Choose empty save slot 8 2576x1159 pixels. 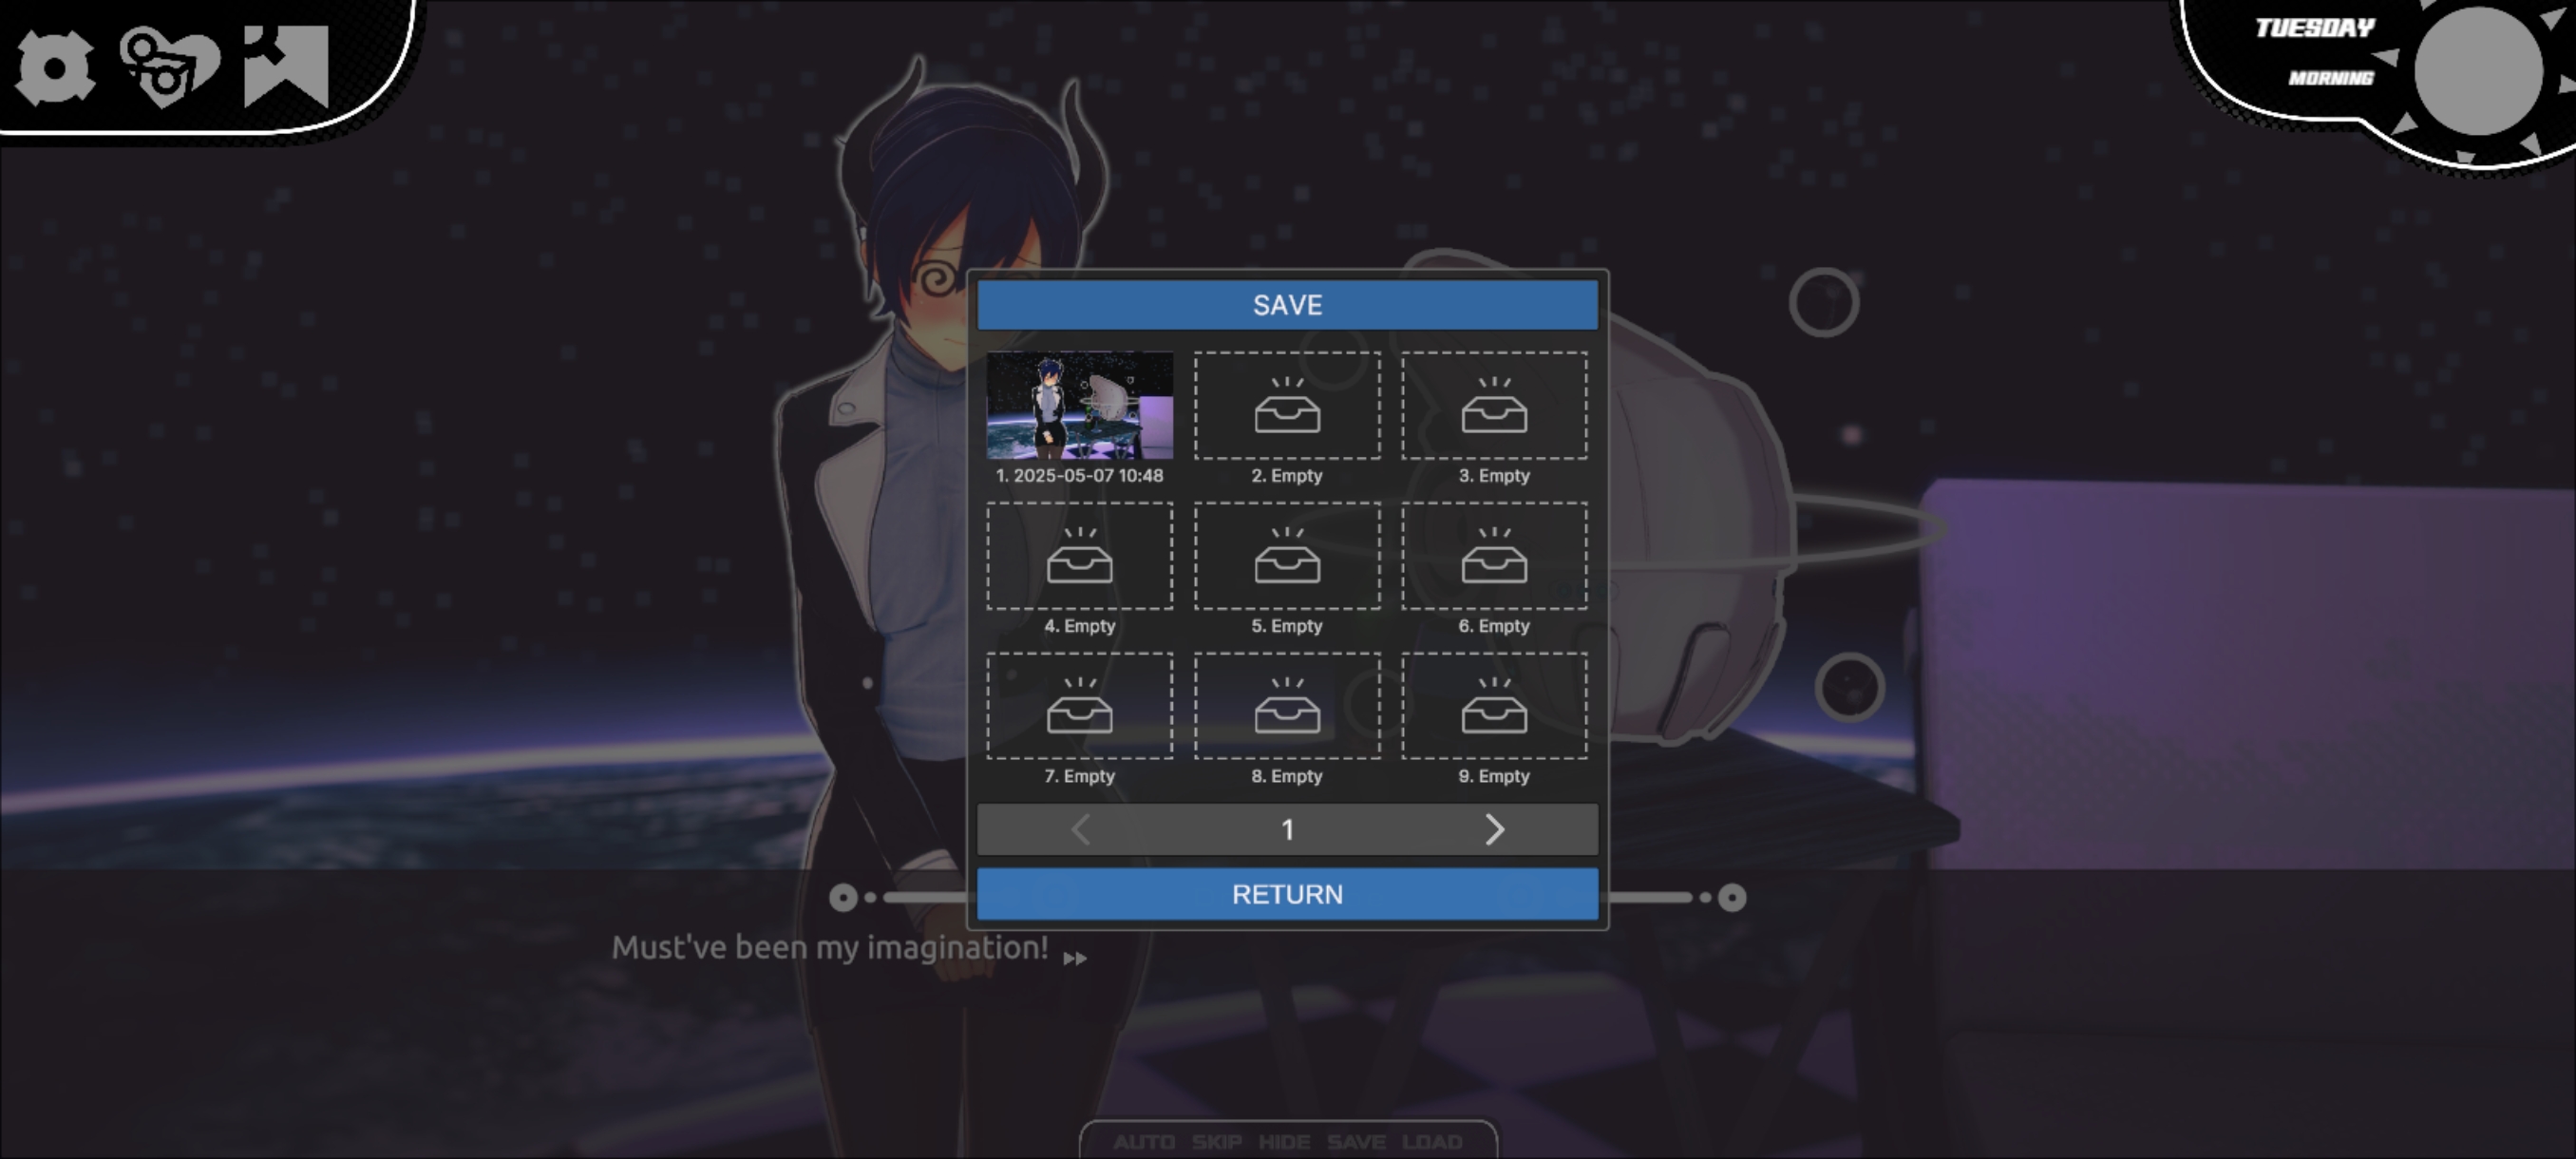[x=1287, y=706]
